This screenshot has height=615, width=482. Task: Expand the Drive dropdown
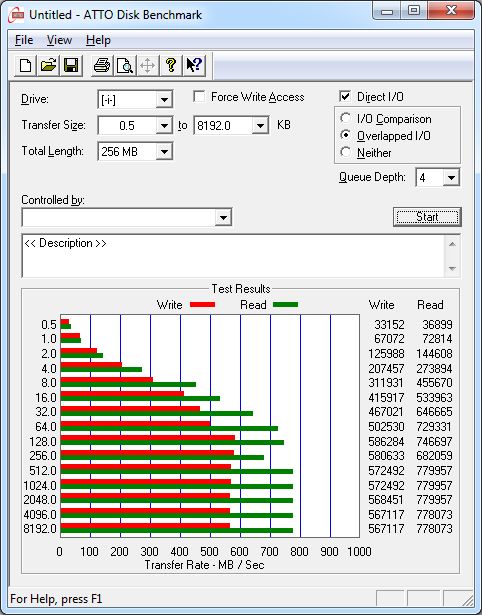tap(164, 100)
